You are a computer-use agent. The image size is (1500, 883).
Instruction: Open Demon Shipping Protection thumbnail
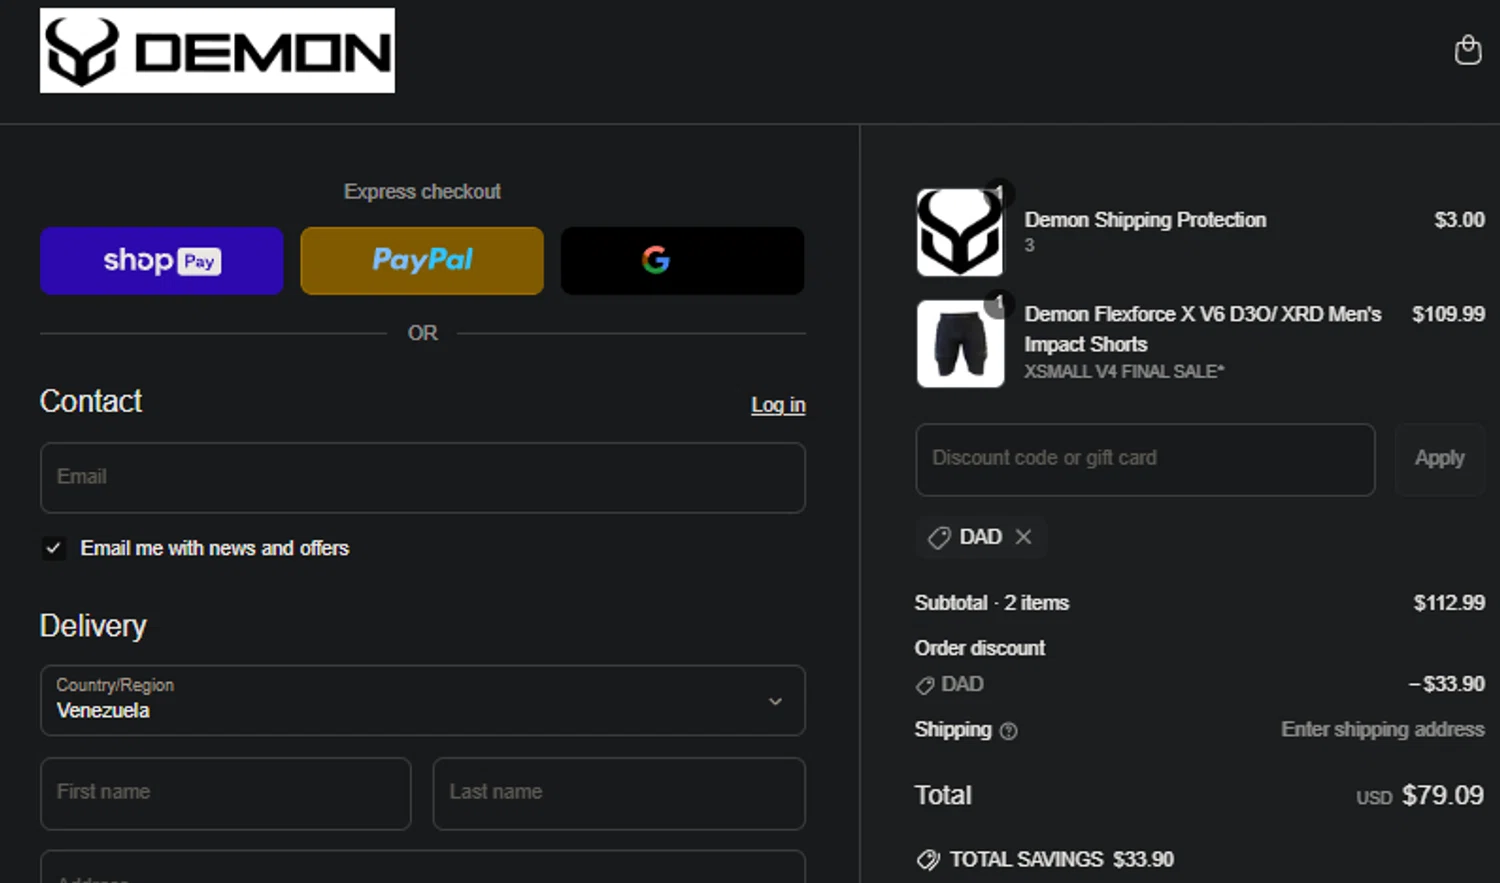960,232
